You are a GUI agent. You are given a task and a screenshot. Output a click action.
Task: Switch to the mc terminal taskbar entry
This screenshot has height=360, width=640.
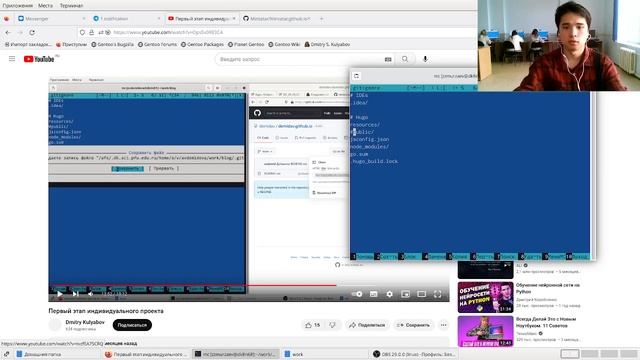coord(236,354)
